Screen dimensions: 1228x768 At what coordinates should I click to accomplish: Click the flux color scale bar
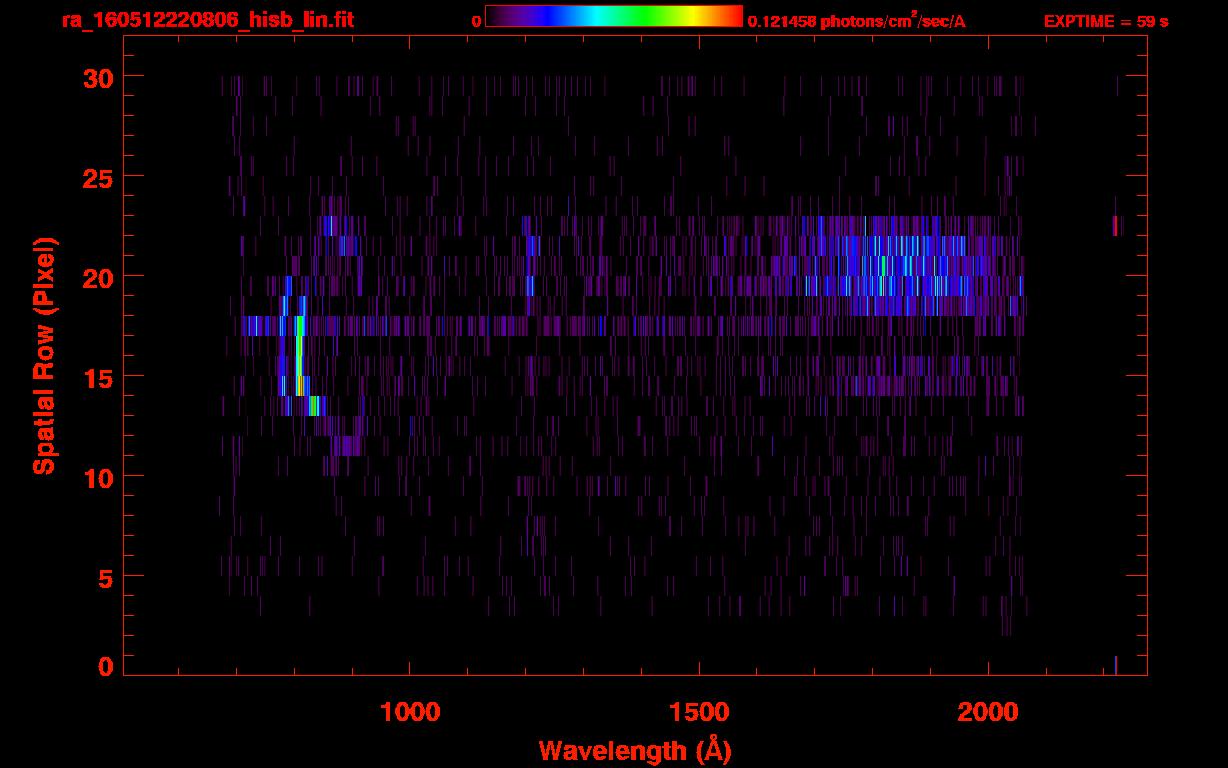tap(614, 16)
